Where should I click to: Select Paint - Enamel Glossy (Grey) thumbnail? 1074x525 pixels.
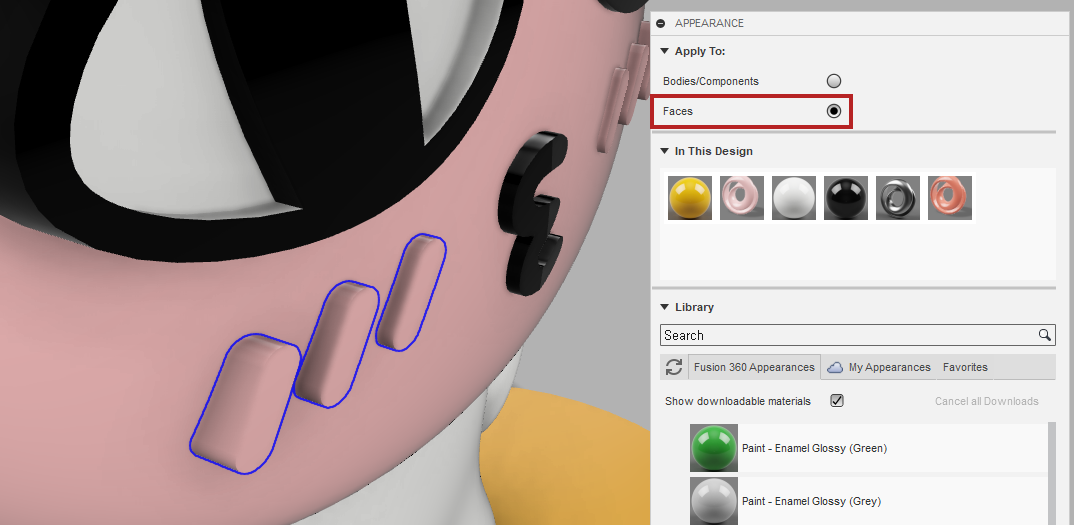click(x=714, y=501)
